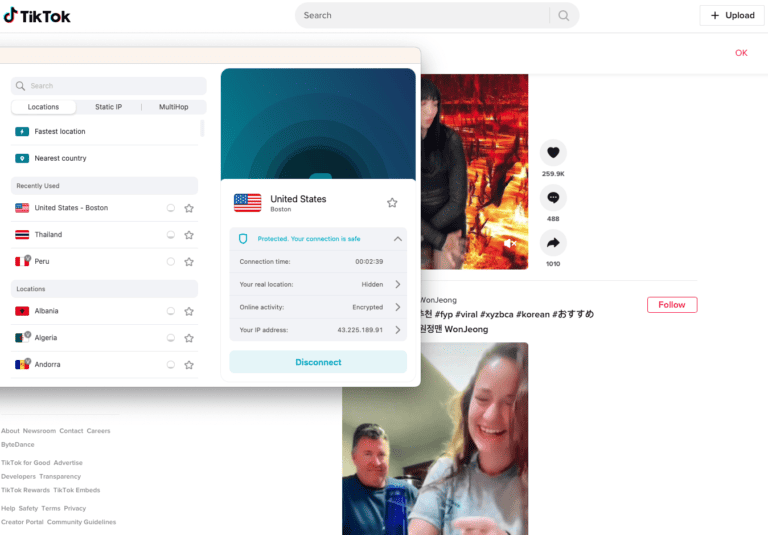Expand Algeria server list via flag badge

pos(28,335)
